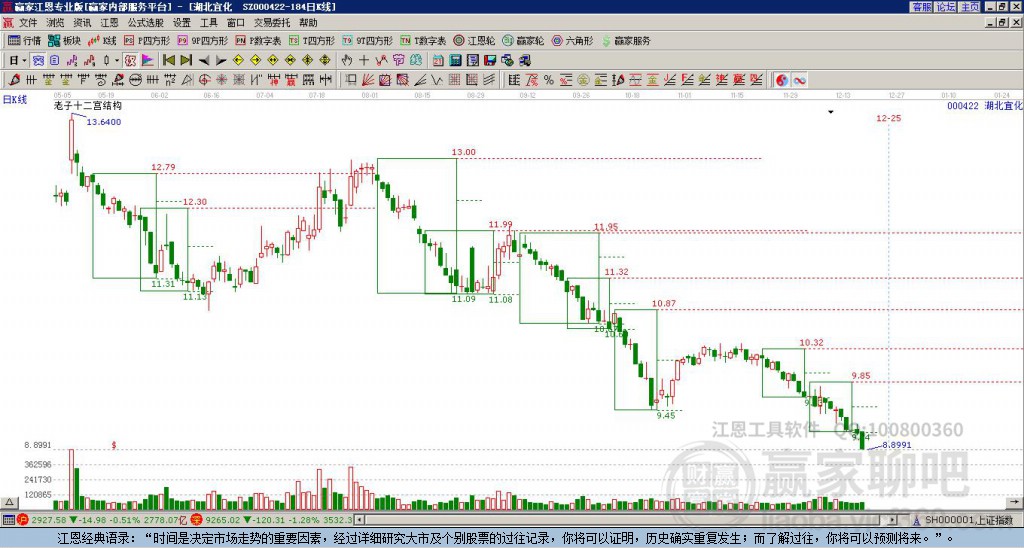
Task: Select the percent retracement tool icon
Action: coord(549,80)
